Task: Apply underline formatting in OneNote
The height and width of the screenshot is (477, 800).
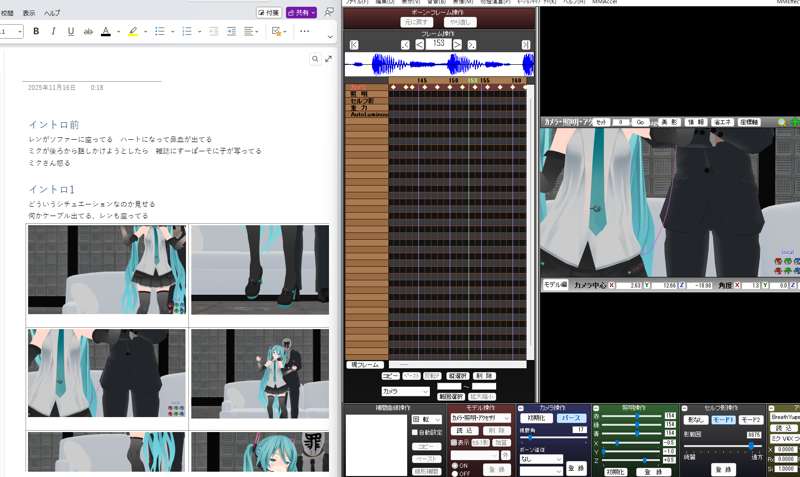Action: [x=71, y=32]
